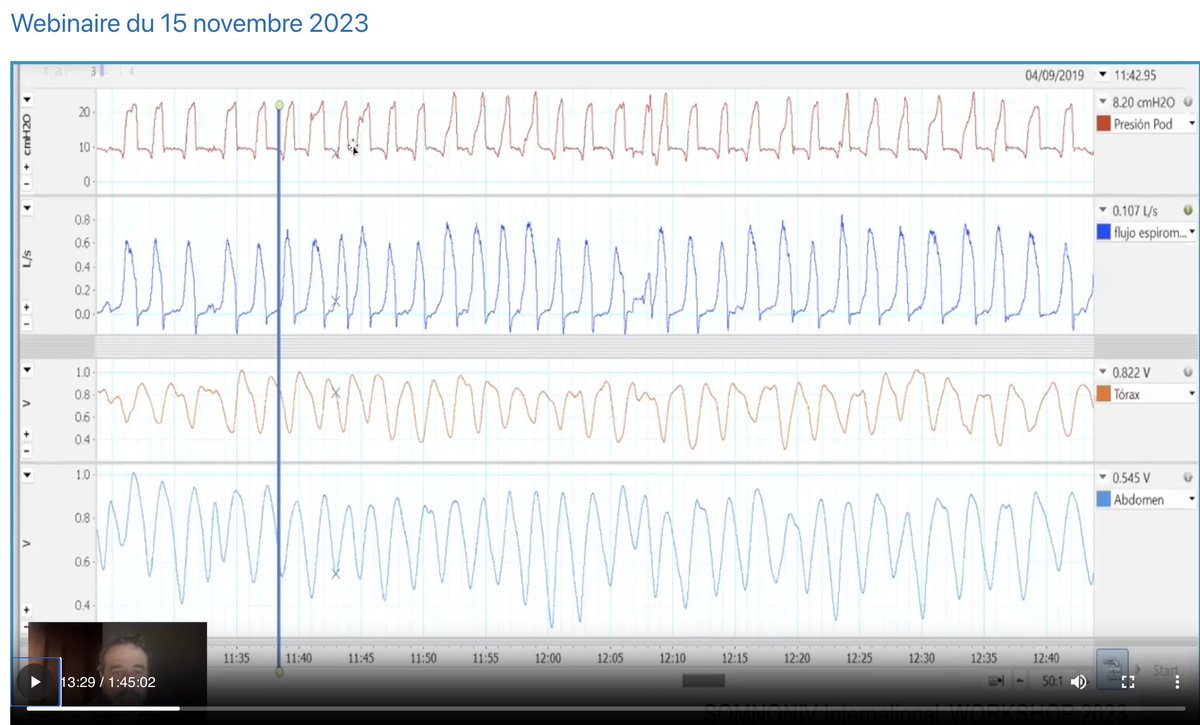
Task: Click the 13:29 / 1:45:02 video time readout
Action: [x=108, y=682]
